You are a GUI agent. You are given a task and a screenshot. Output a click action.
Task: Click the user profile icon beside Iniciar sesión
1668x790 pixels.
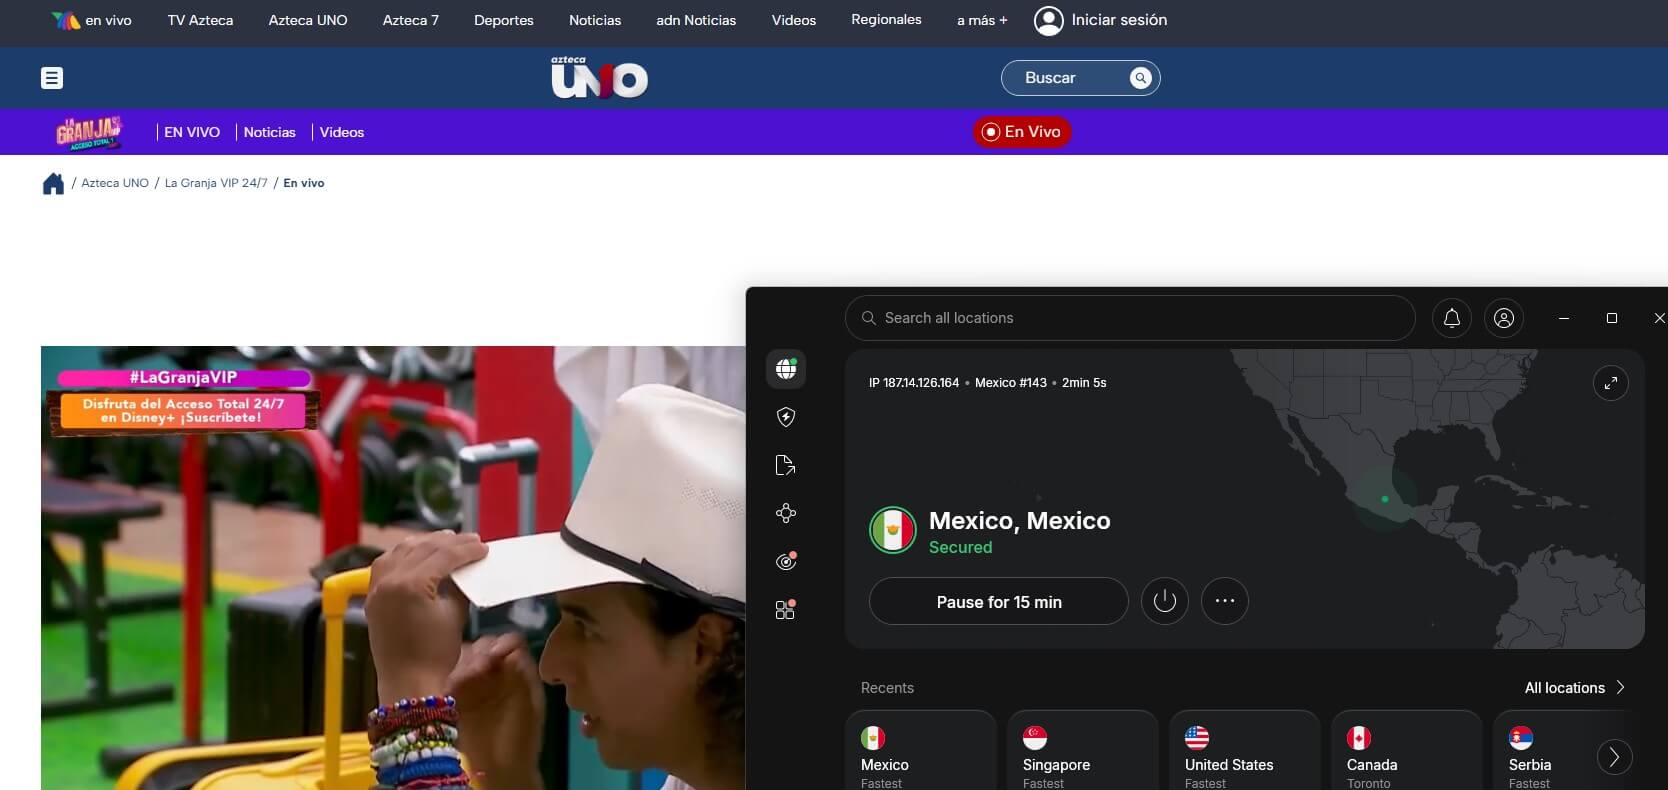tap(1048, 21)
